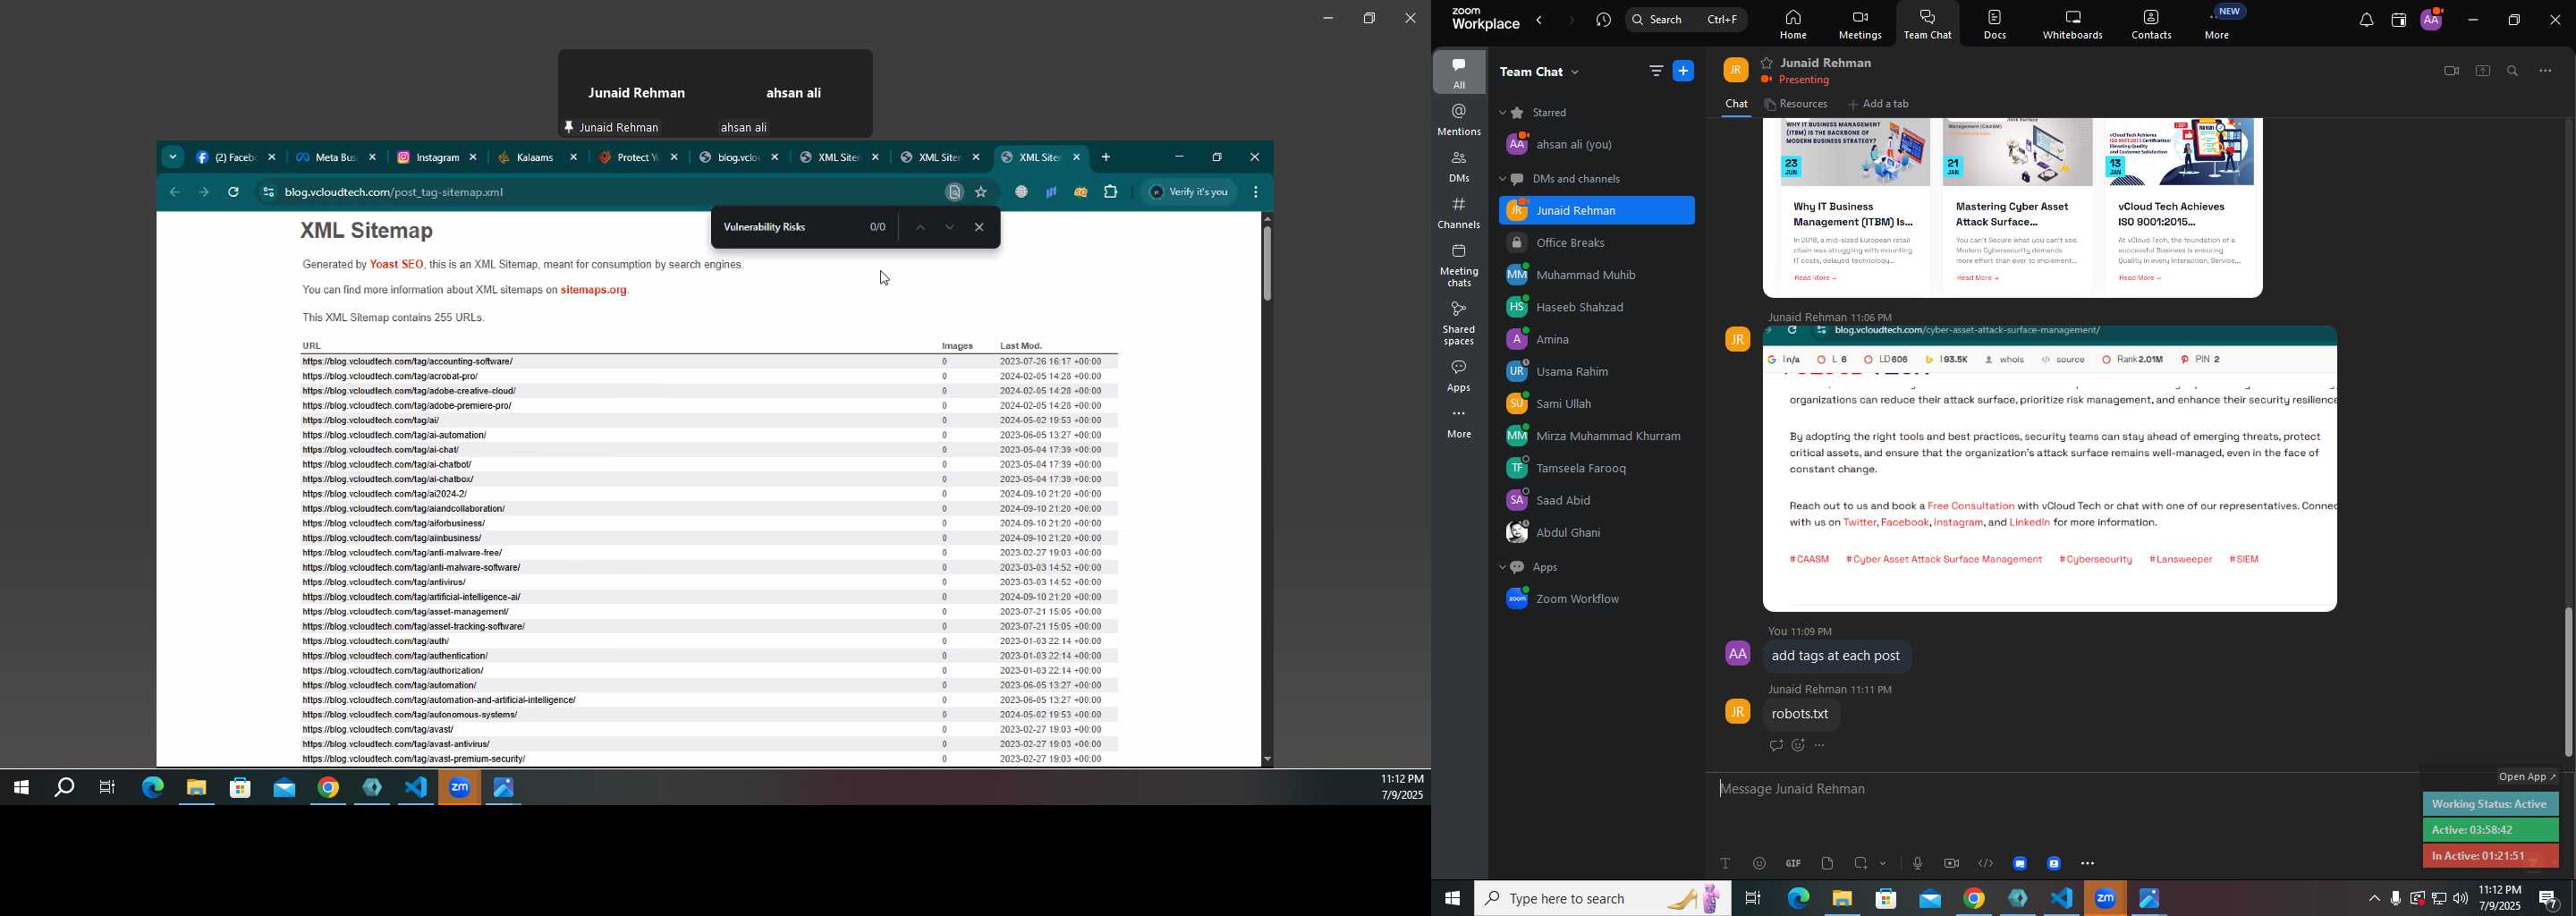Select Mentions in the chat sidebar
Image resolution: width=2576 pixels, height=916 pixels.
(x=1460, y=120)
